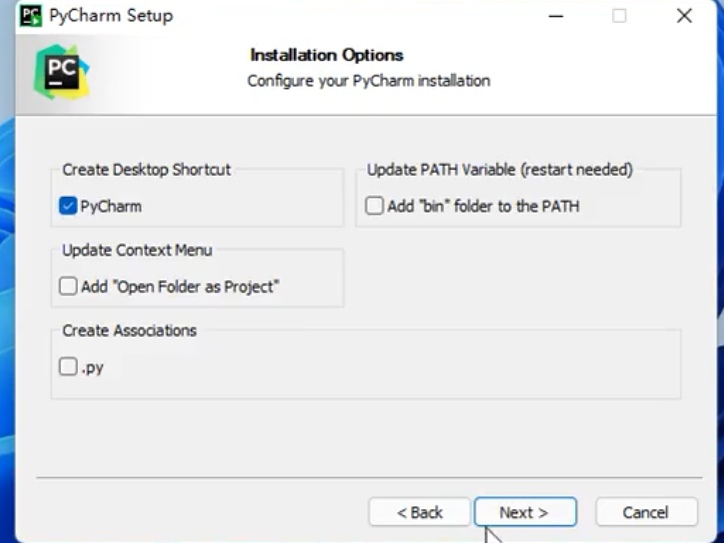Viewport: 724px width, 543px height.
Task: Click the "PyCharm Setup" title bar text
Action: [x=111, y=16]
